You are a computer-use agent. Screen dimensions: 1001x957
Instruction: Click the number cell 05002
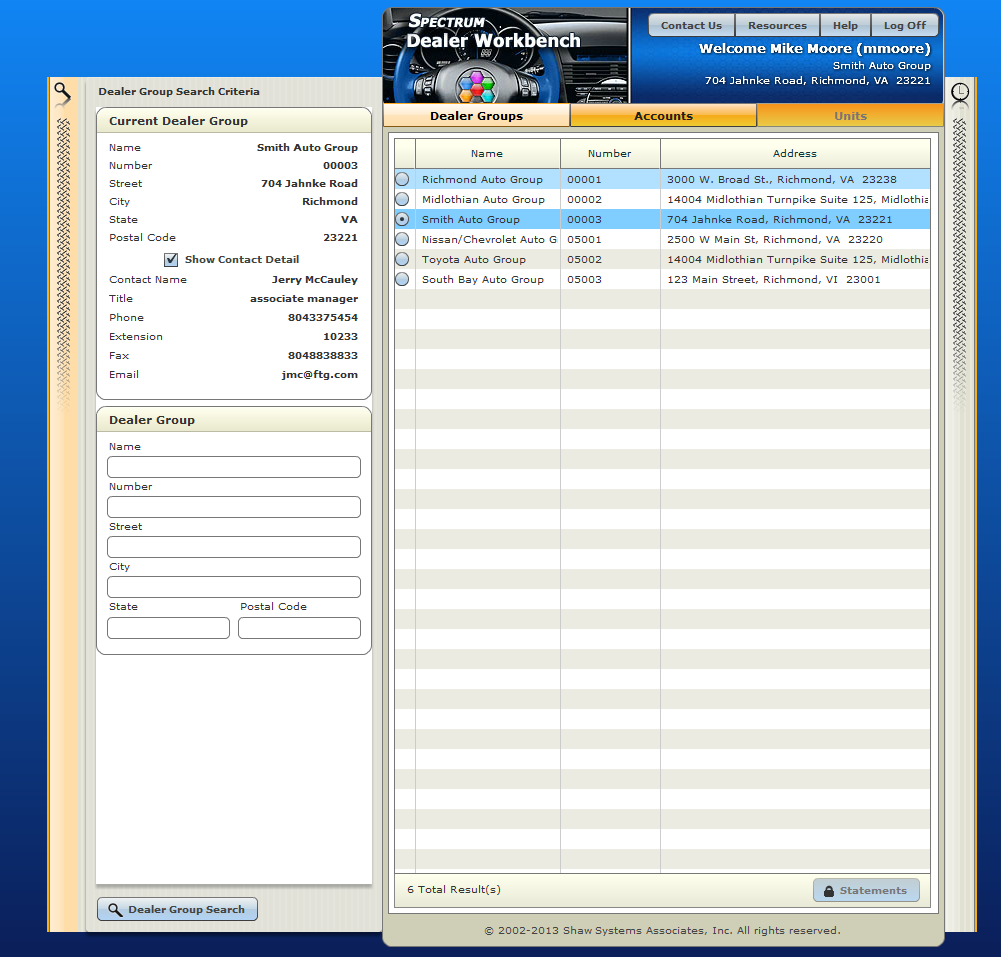click(x=610, y=259)
